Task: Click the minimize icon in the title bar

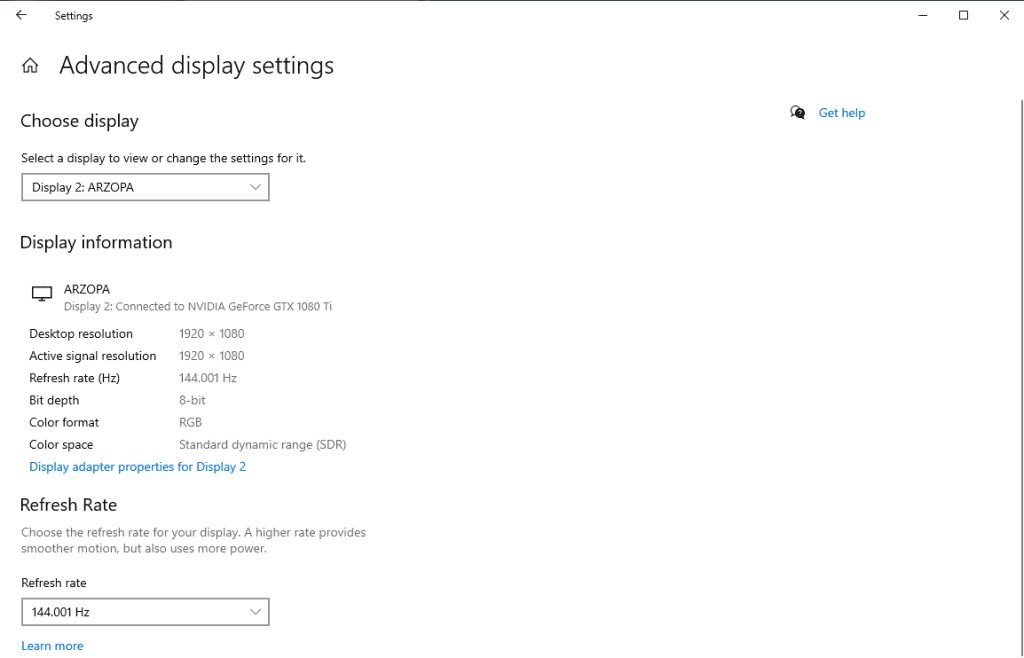Action: coord(922,15)
